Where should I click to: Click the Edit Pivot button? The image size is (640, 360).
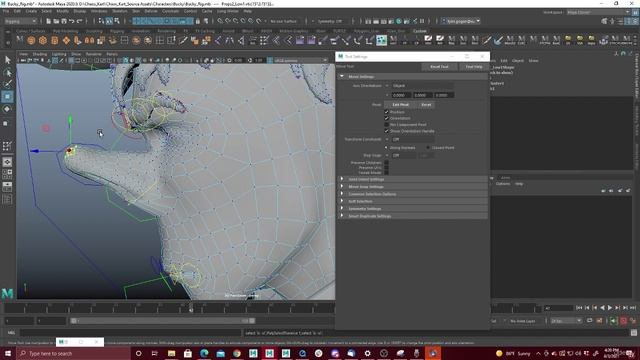click(x=400, y=104)
